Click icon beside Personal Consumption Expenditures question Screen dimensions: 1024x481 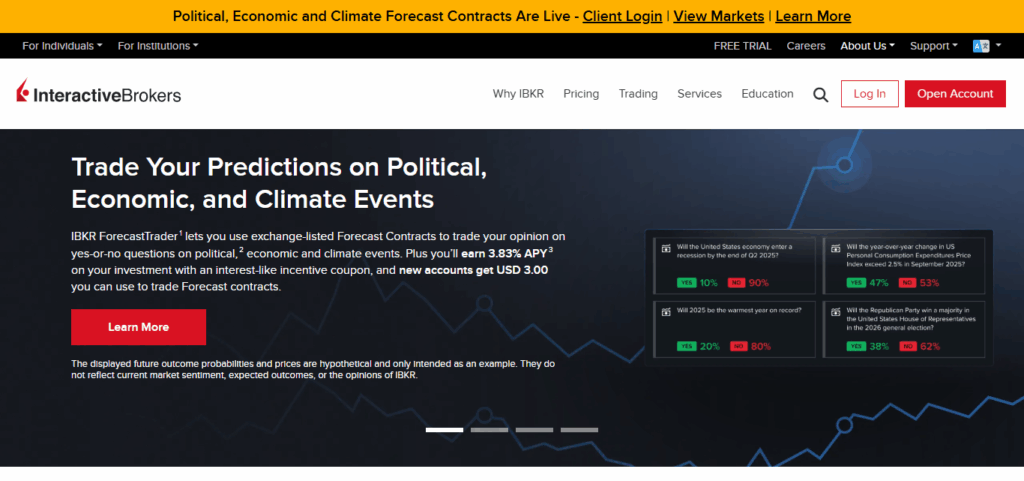point(835,247)
